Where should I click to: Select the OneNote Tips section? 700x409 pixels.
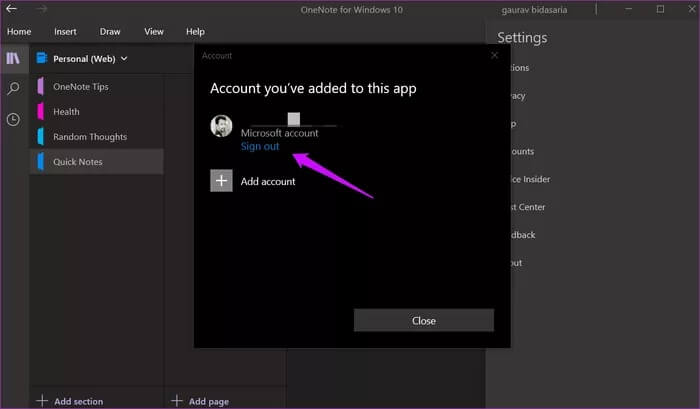click(x=97, y=87)
